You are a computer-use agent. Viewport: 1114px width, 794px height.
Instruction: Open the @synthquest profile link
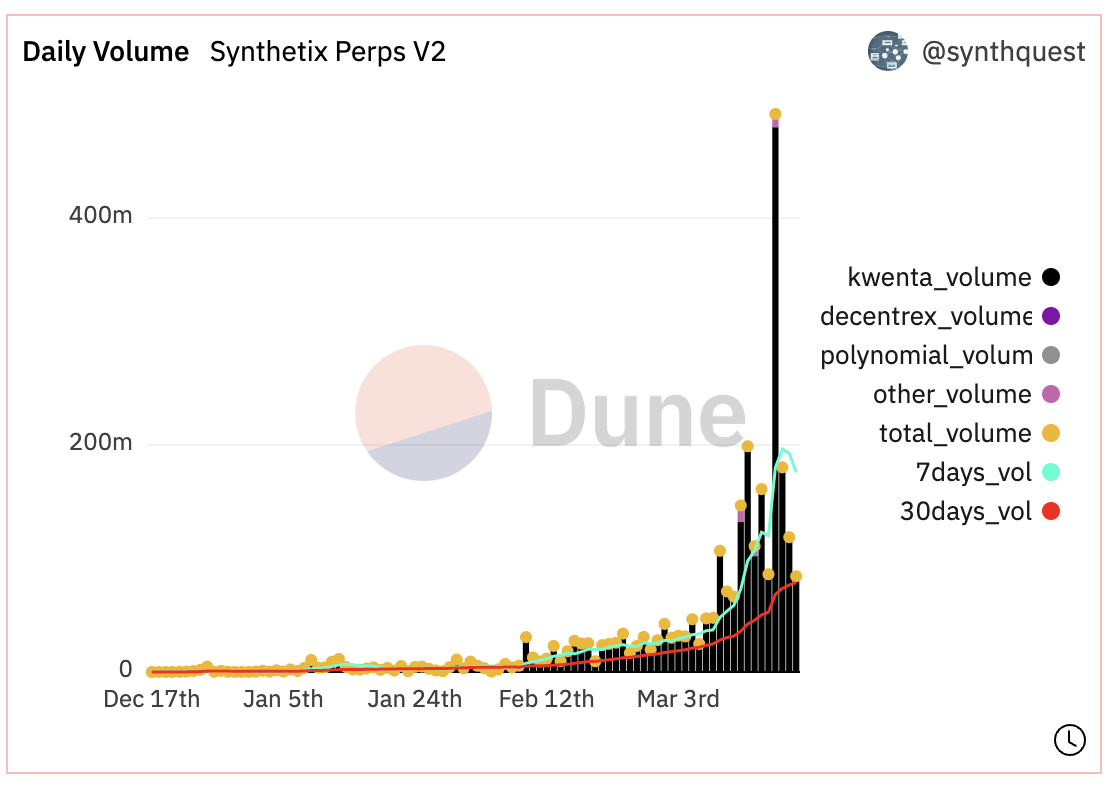pos(1003,52)
